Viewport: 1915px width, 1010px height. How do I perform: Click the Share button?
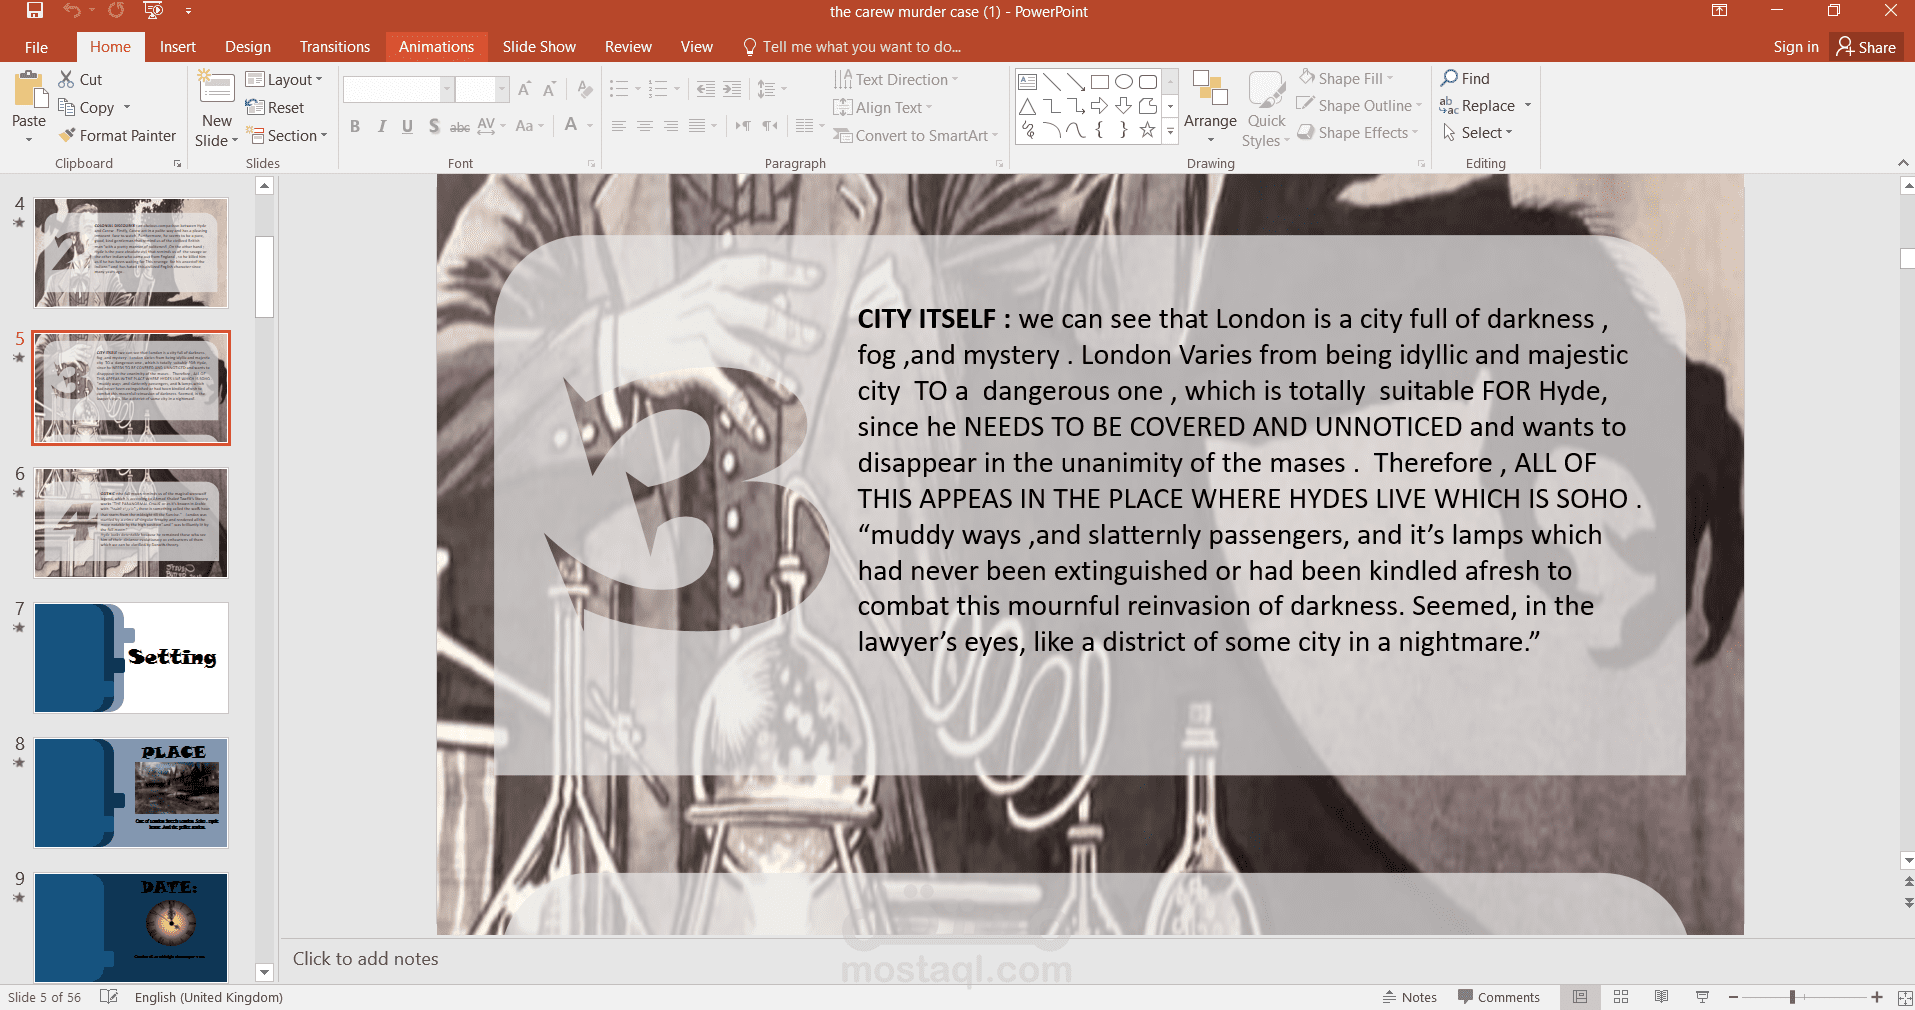click(1867, 47)
